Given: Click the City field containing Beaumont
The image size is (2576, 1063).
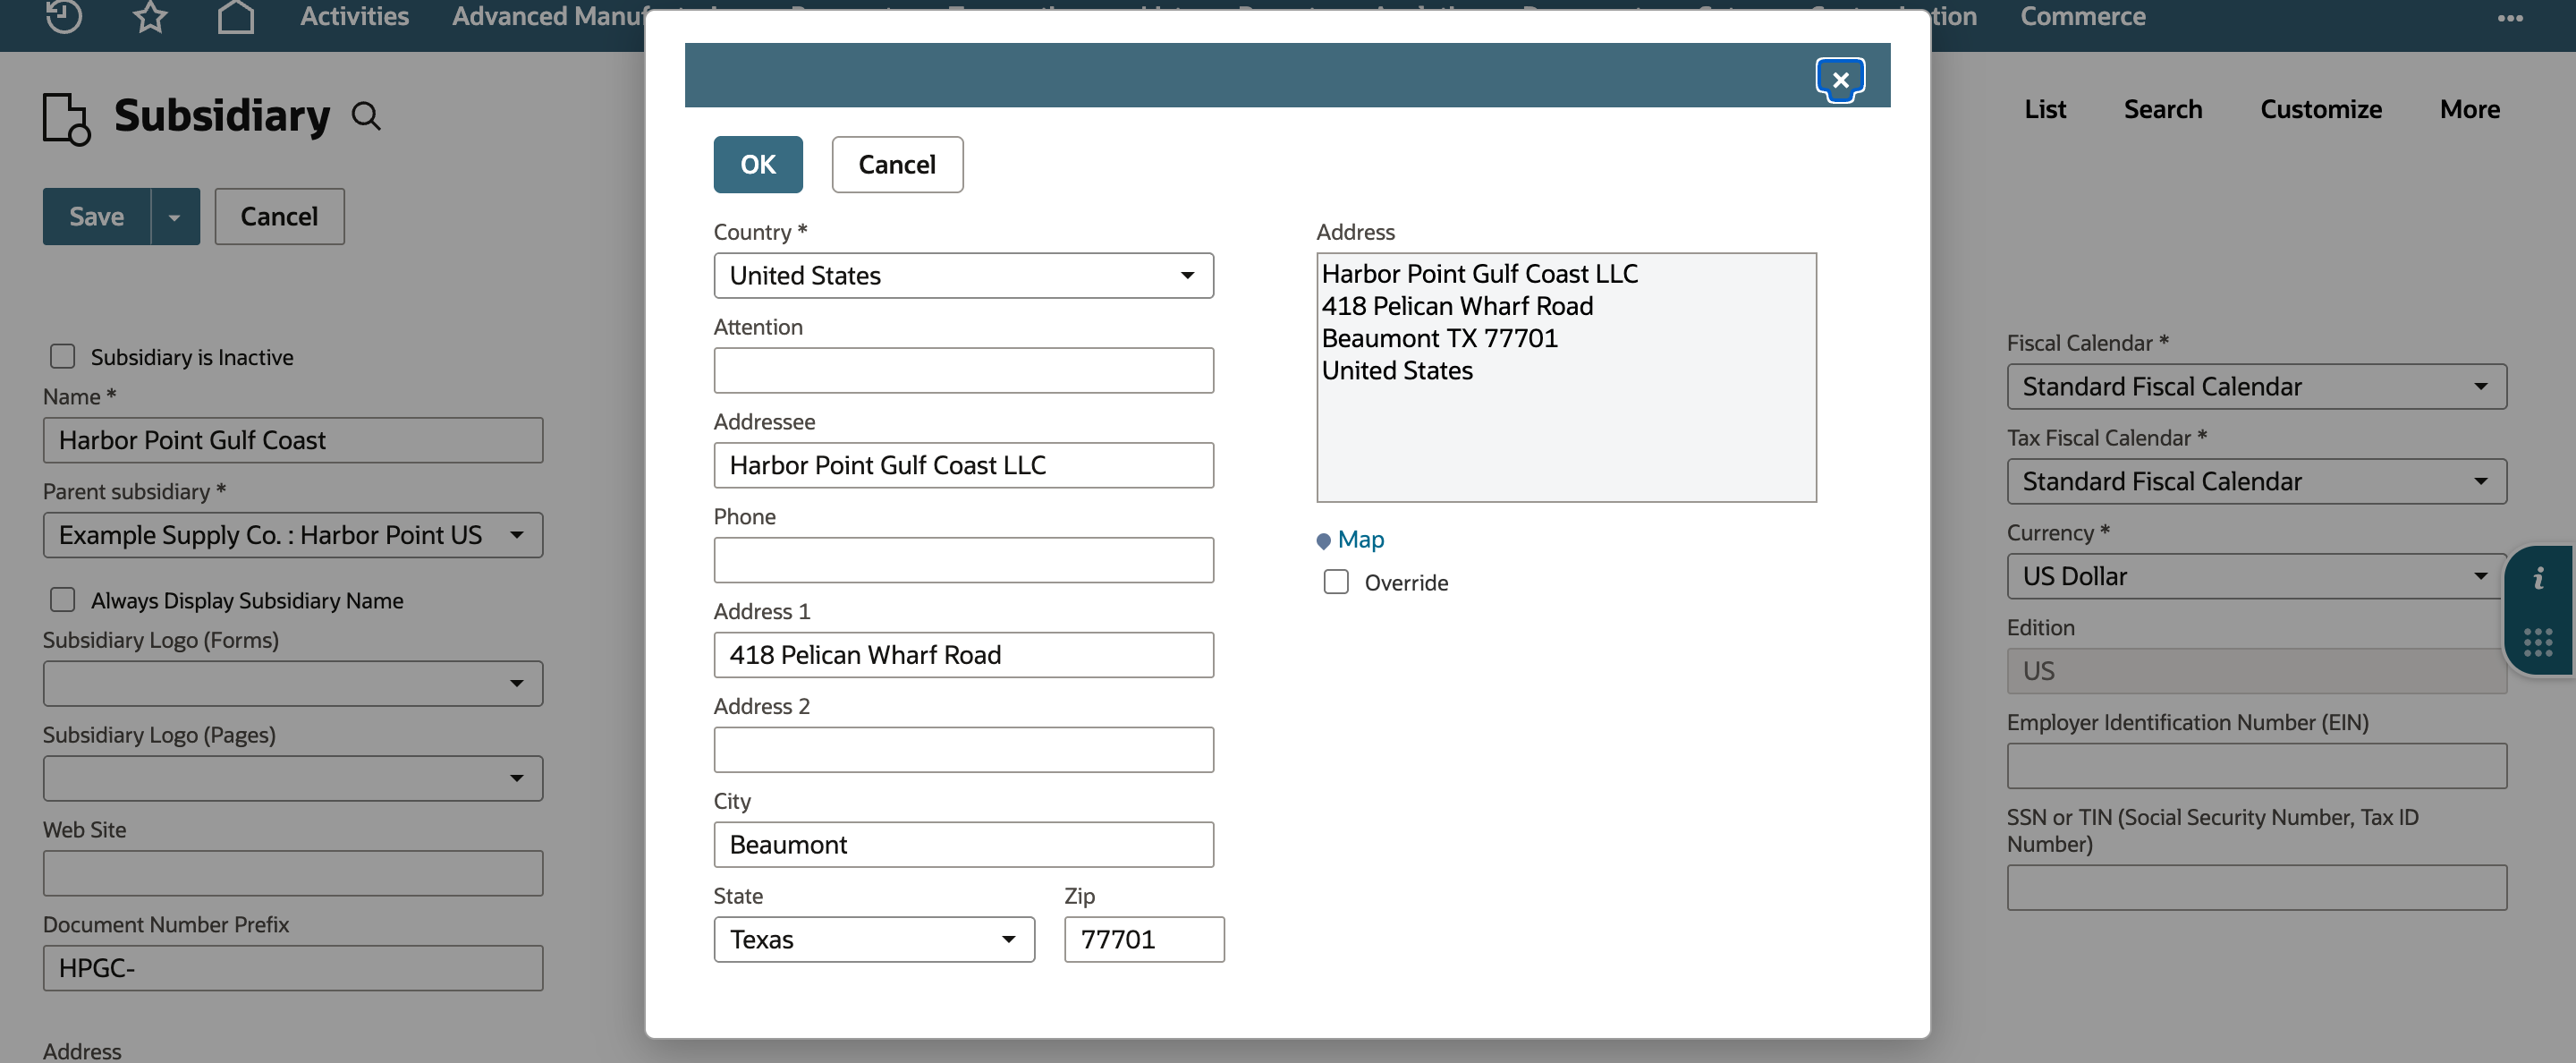Looking at the screenshot, I should [963, 844].
